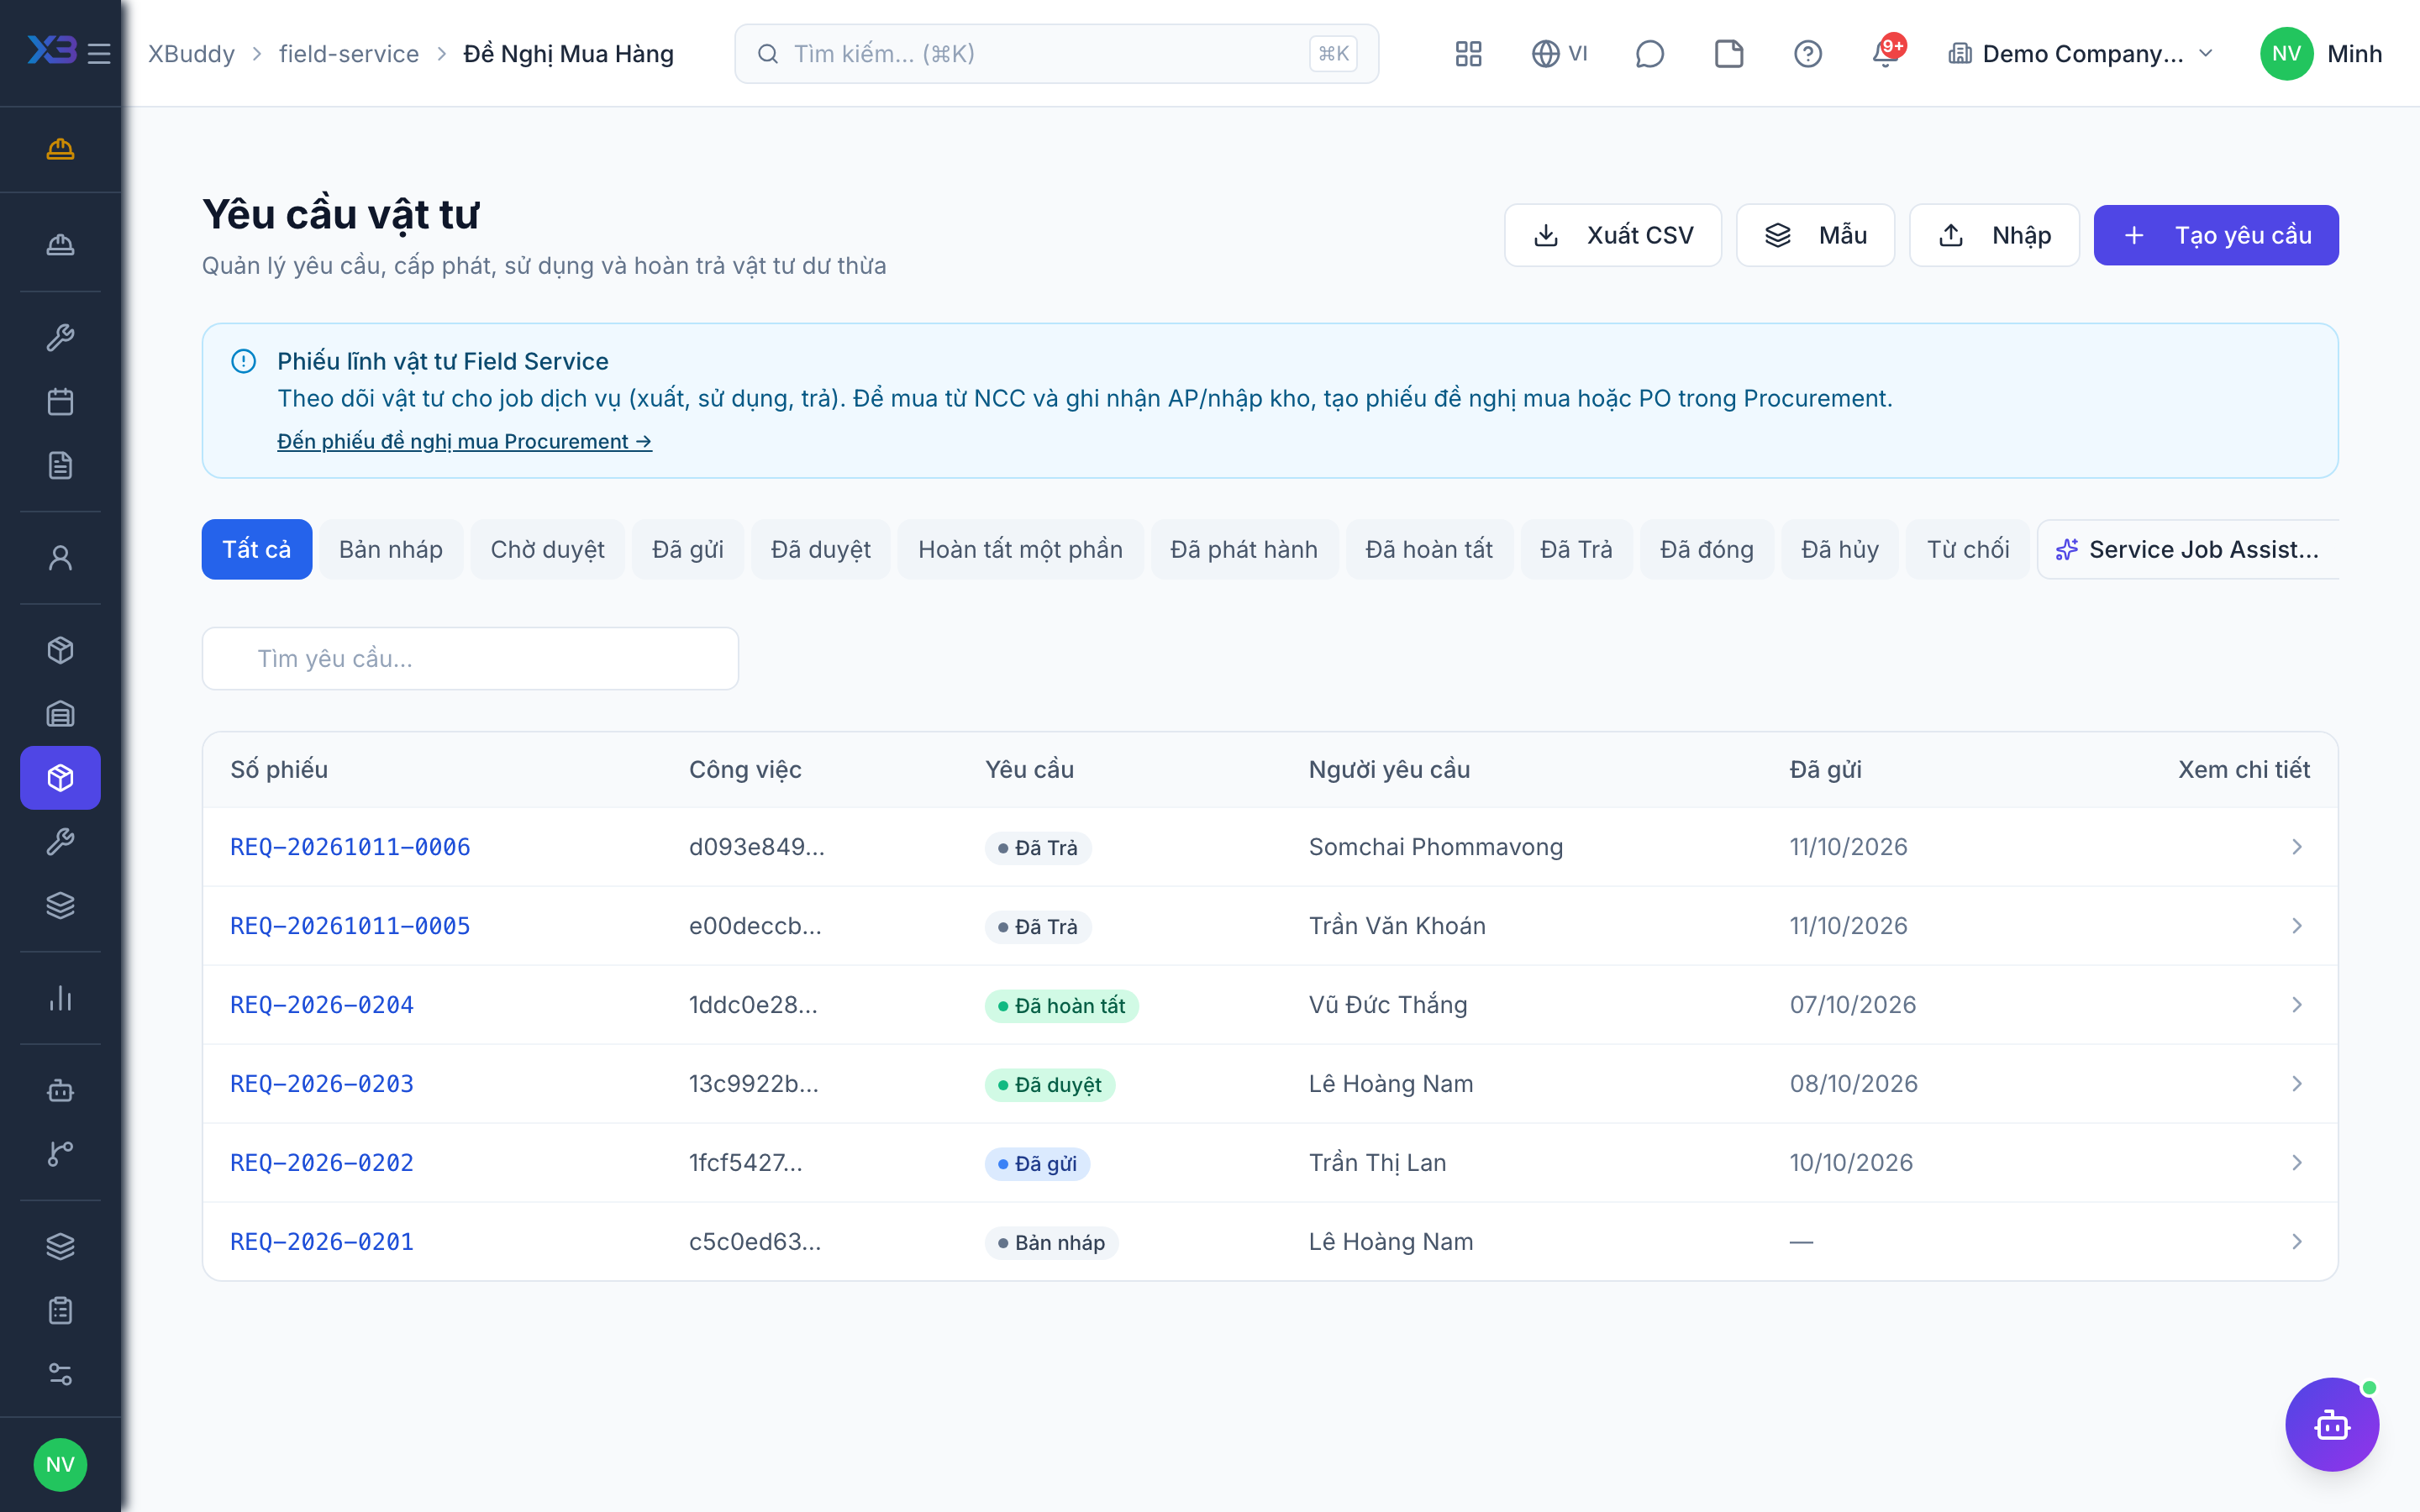Focus the Tìm yêu cầu search field

pyautogui.click(x=470, y=658)
